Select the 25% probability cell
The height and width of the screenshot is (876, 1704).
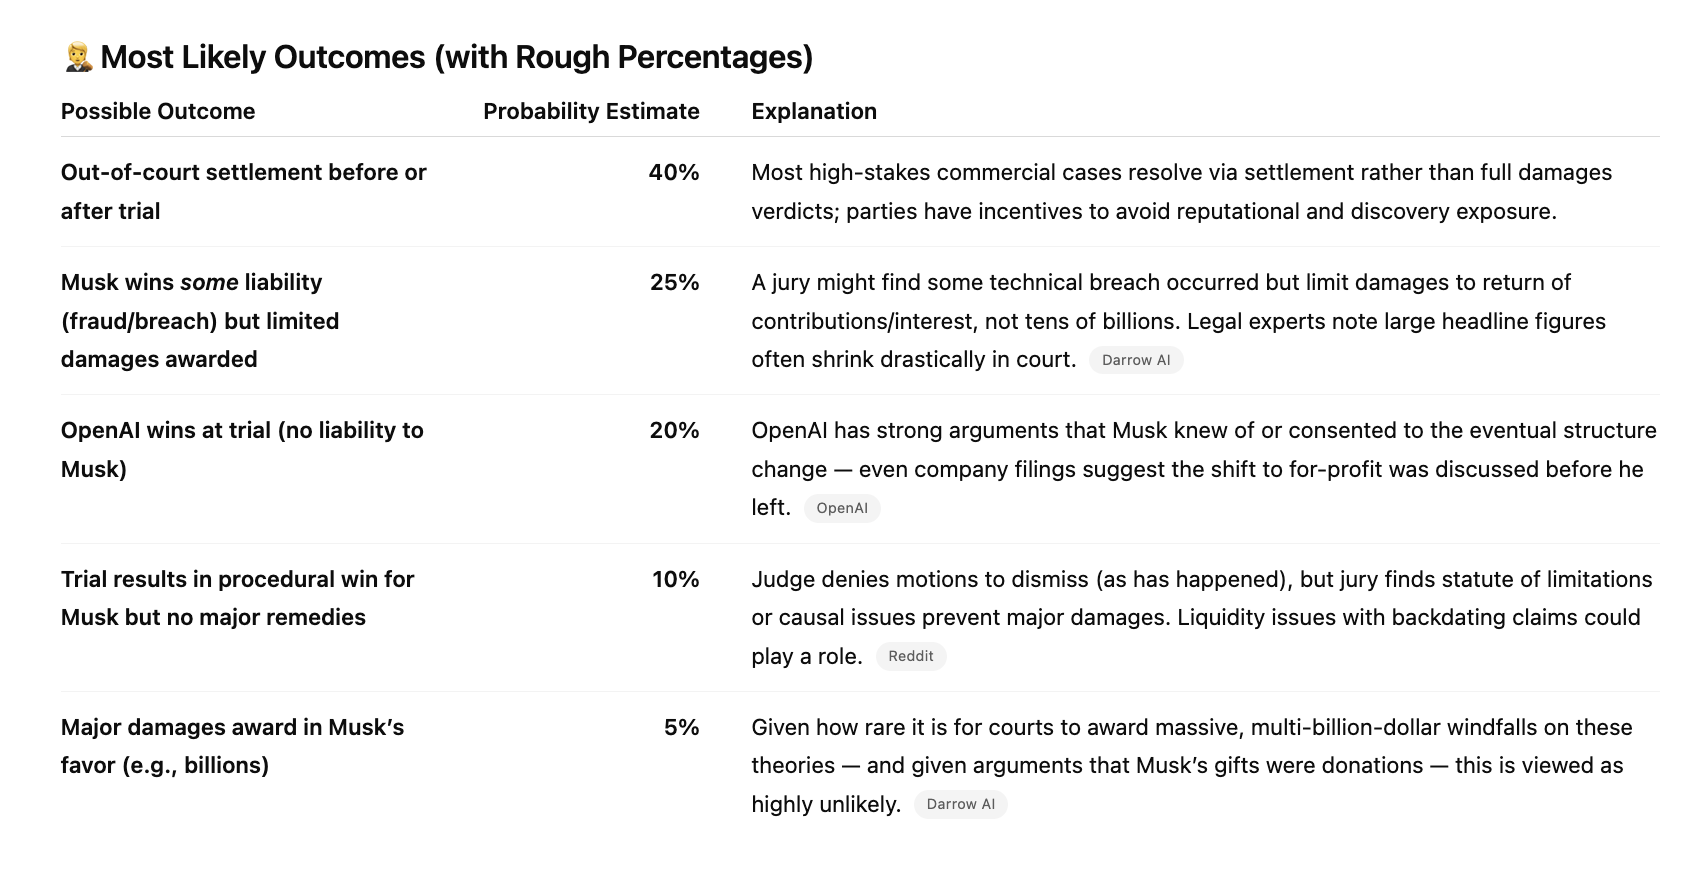(674, 282)
